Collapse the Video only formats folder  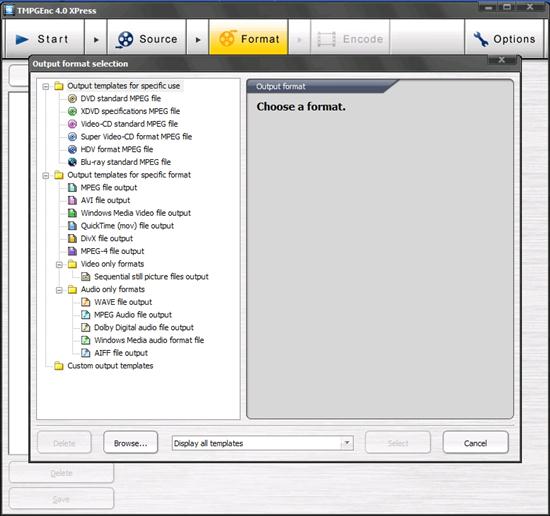pos(59,264)
